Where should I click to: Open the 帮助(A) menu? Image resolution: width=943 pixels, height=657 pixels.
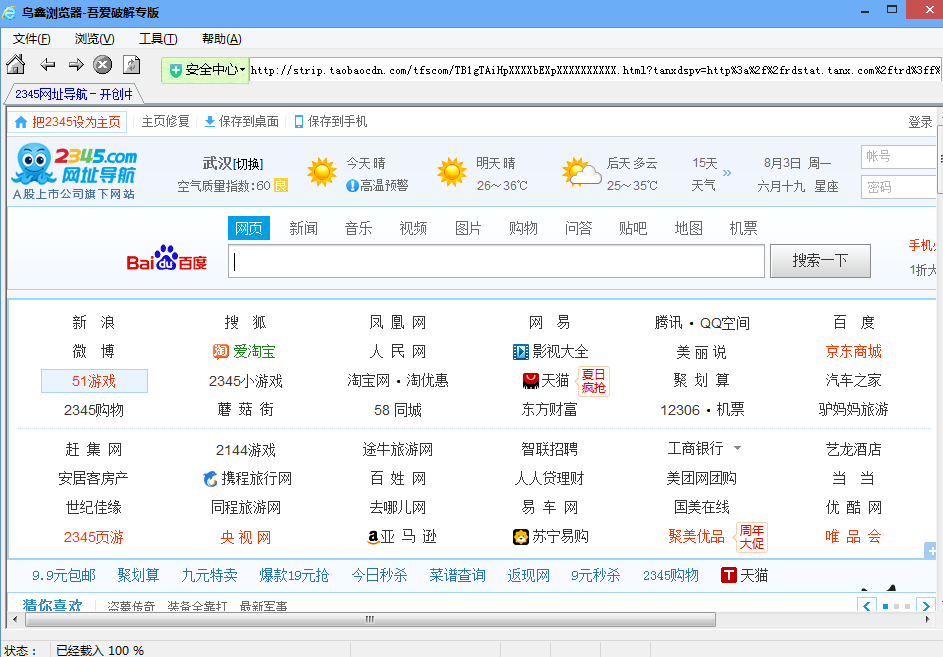[x=221, y=39]
